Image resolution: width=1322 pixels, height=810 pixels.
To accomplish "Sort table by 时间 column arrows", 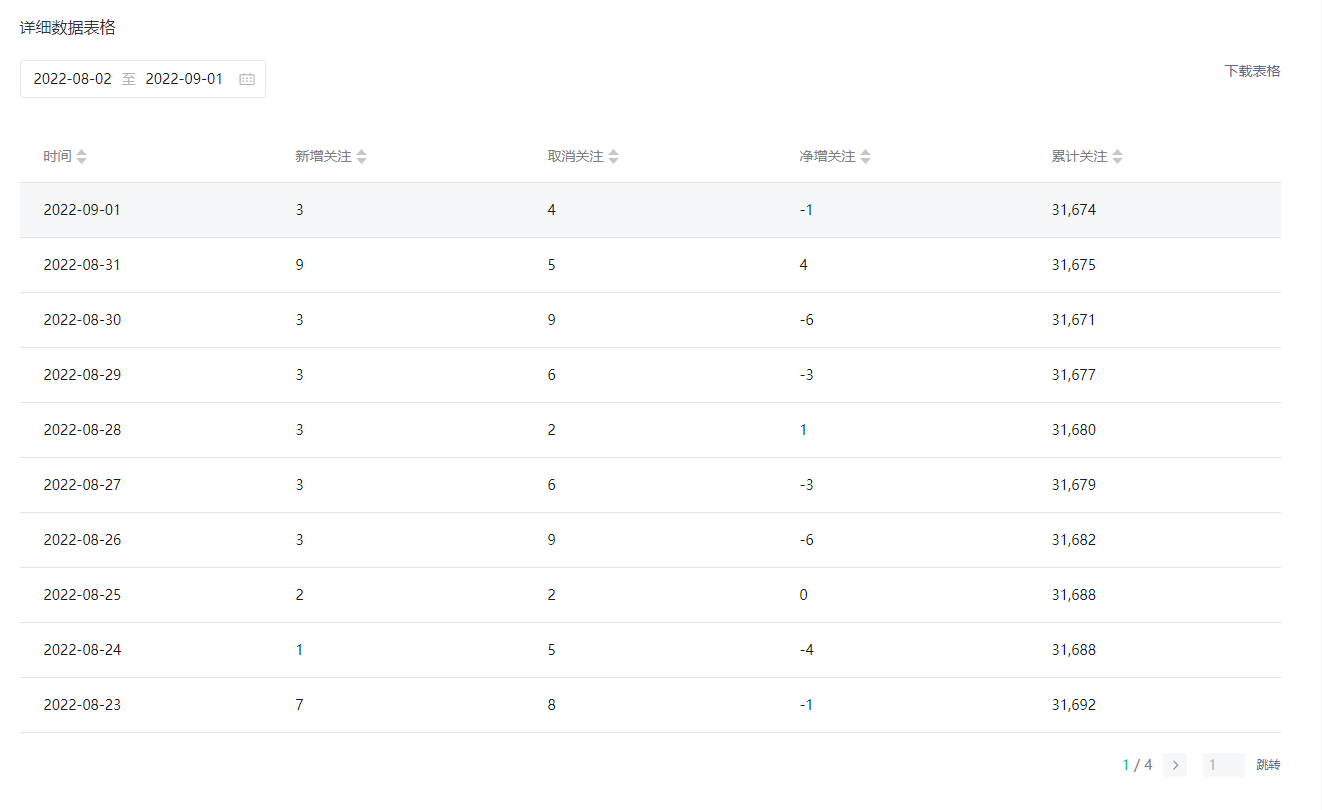I will tap(82, 157).
